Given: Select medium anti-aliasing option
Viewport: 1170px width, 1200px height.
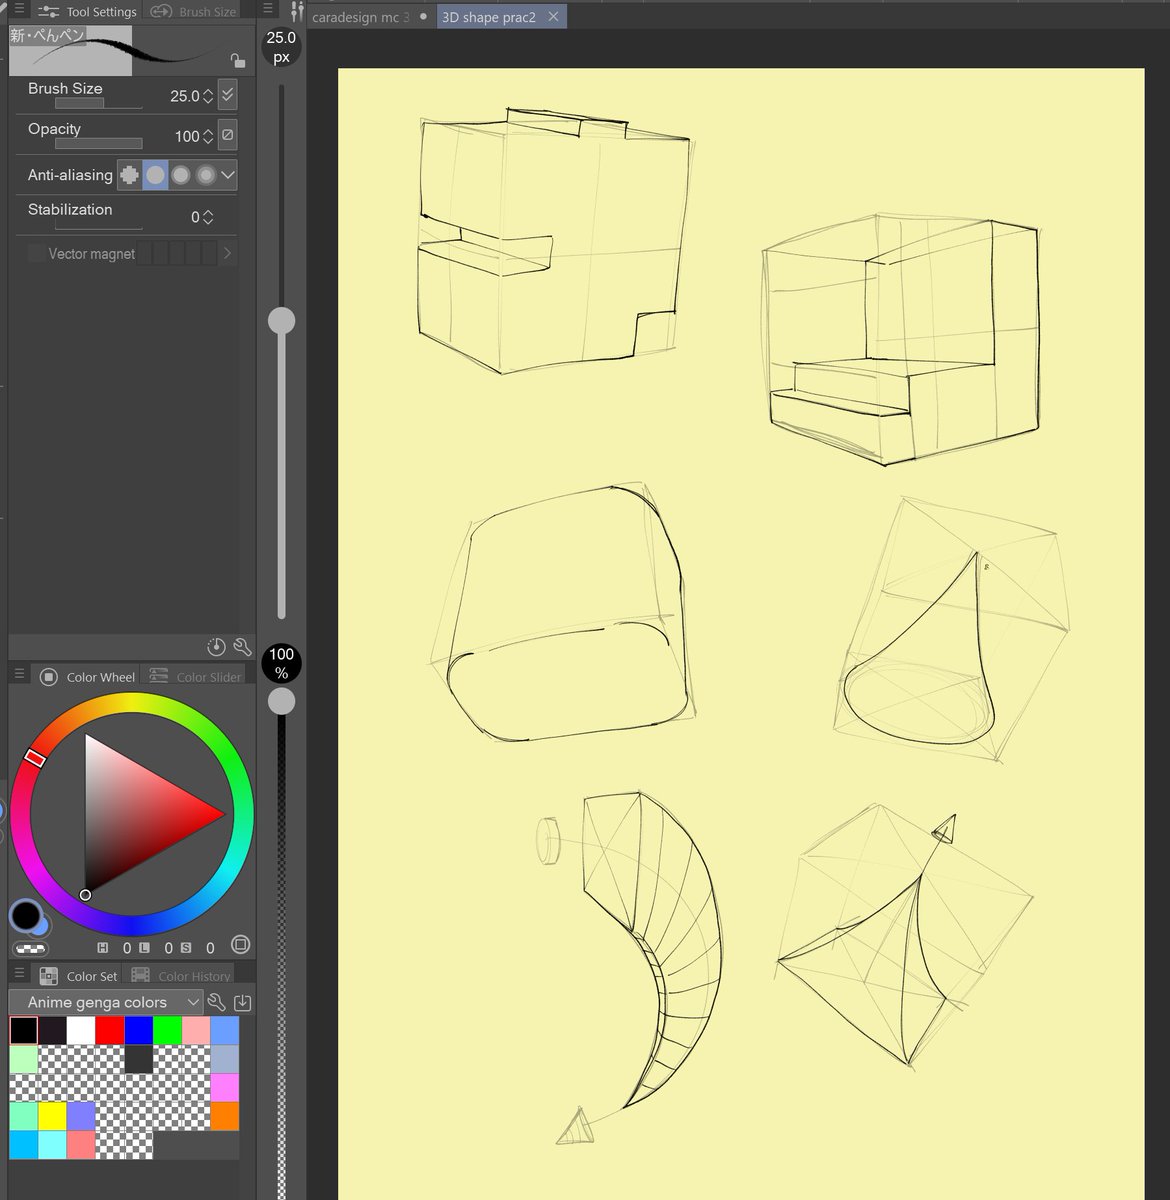Looking at the screenshot, I should coord(180,175).
